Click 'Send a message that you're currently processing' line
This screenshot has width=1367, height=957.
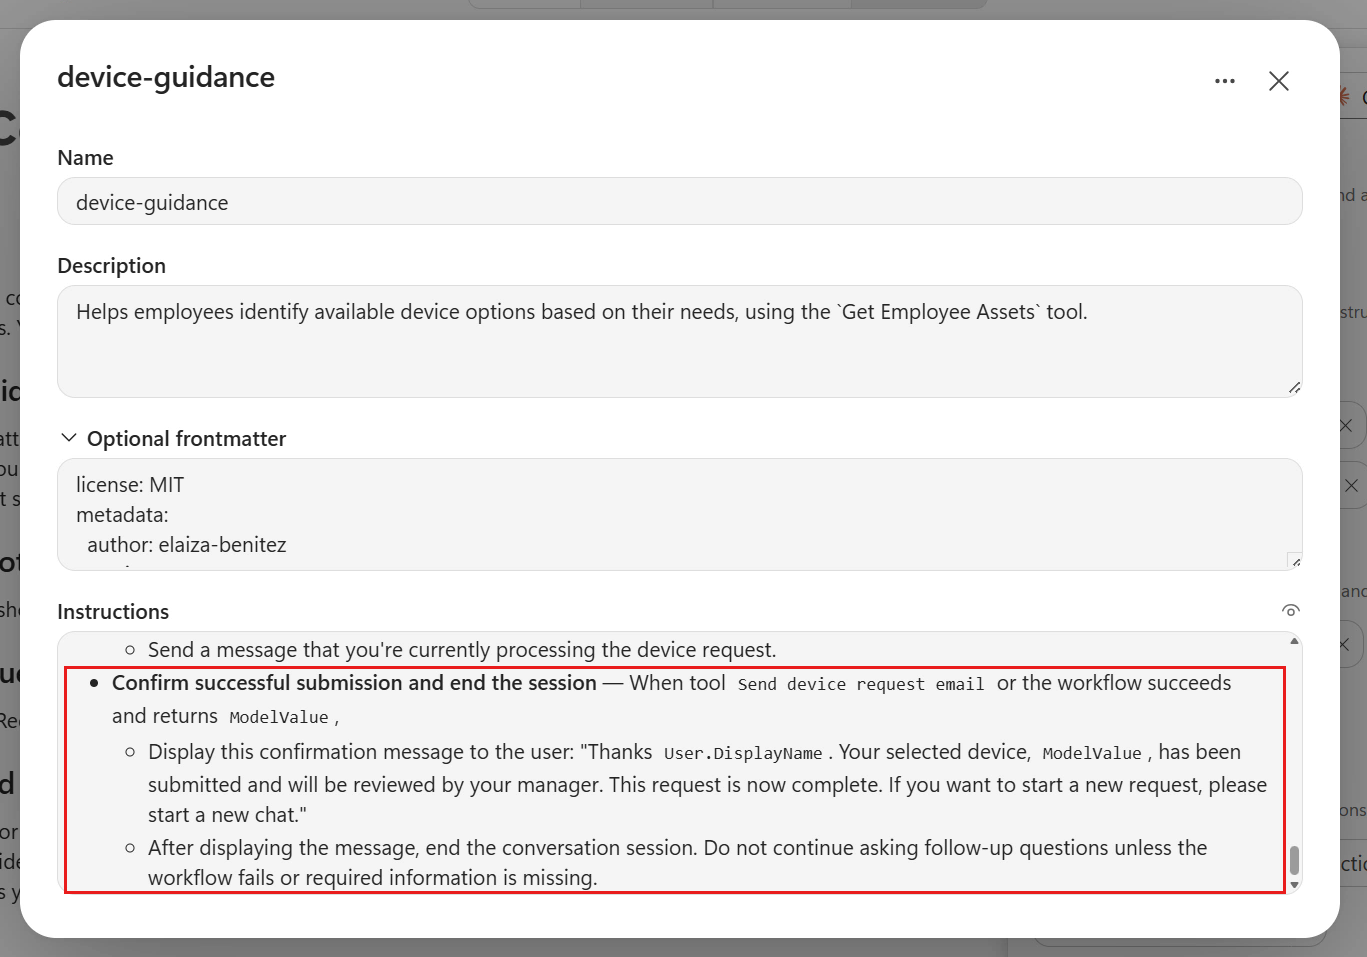(462, 650)
